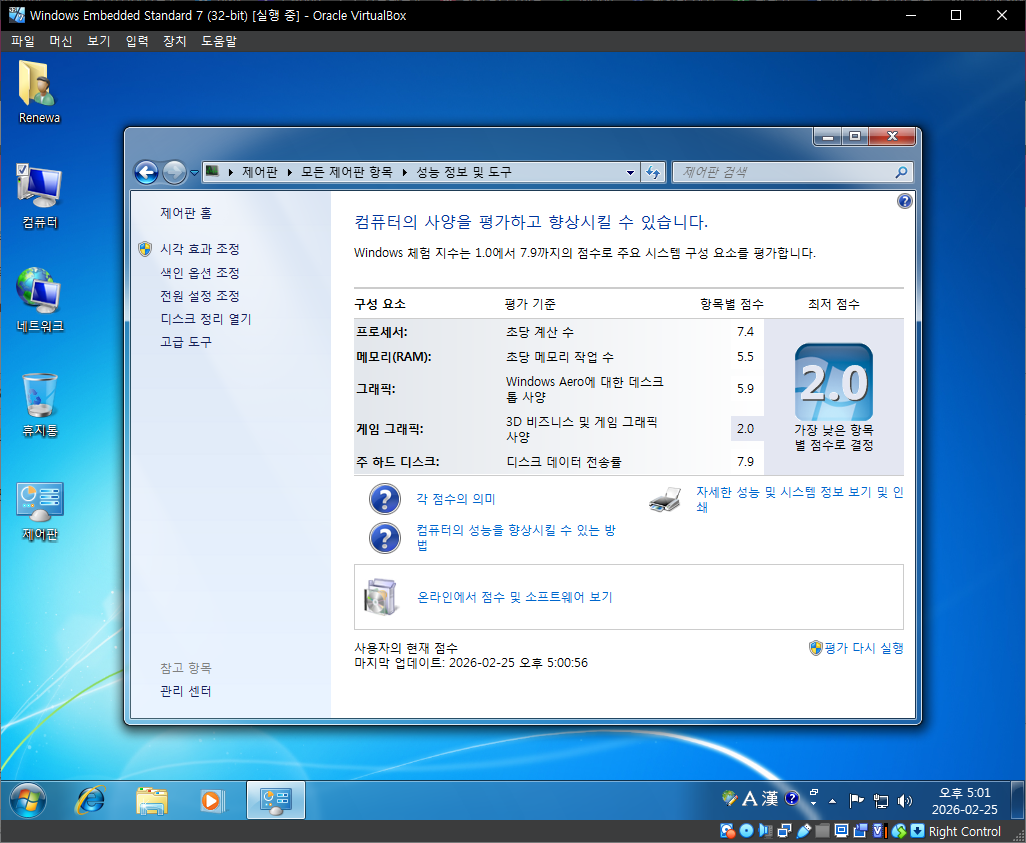Open the Renewa folder on desktop
Image resolution: width=1026 pixels, height=843 pixels.
pyautogui.click(x=39, y=91)
